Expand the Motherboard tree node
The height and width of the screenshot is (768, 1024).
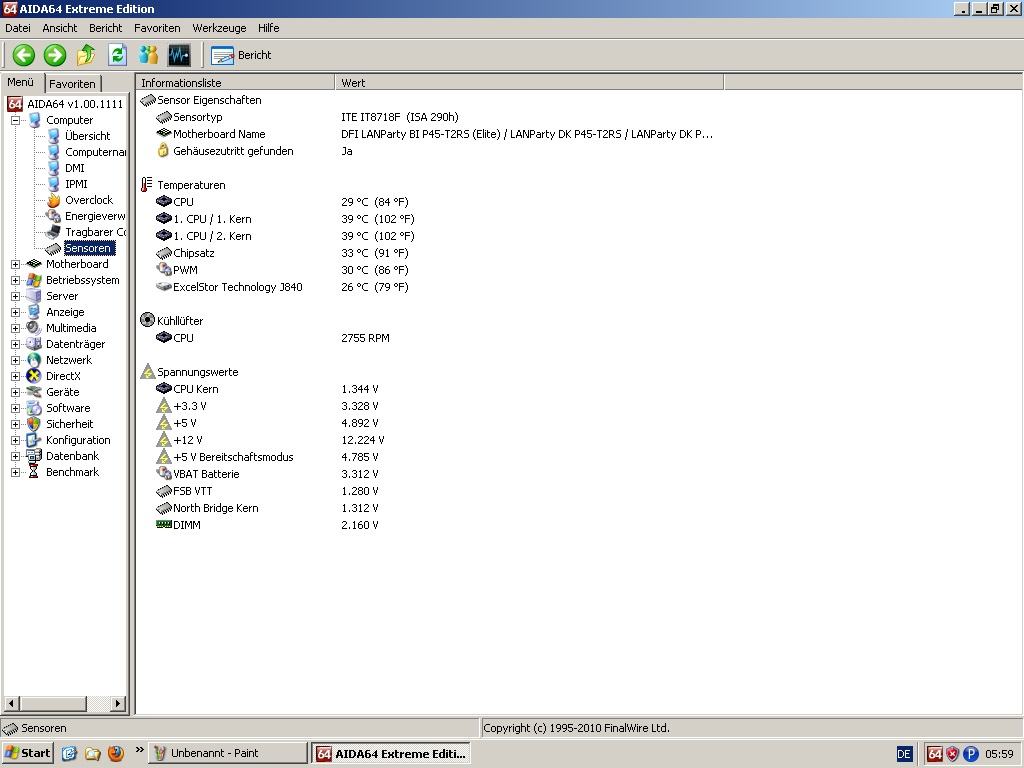point(15,264)
